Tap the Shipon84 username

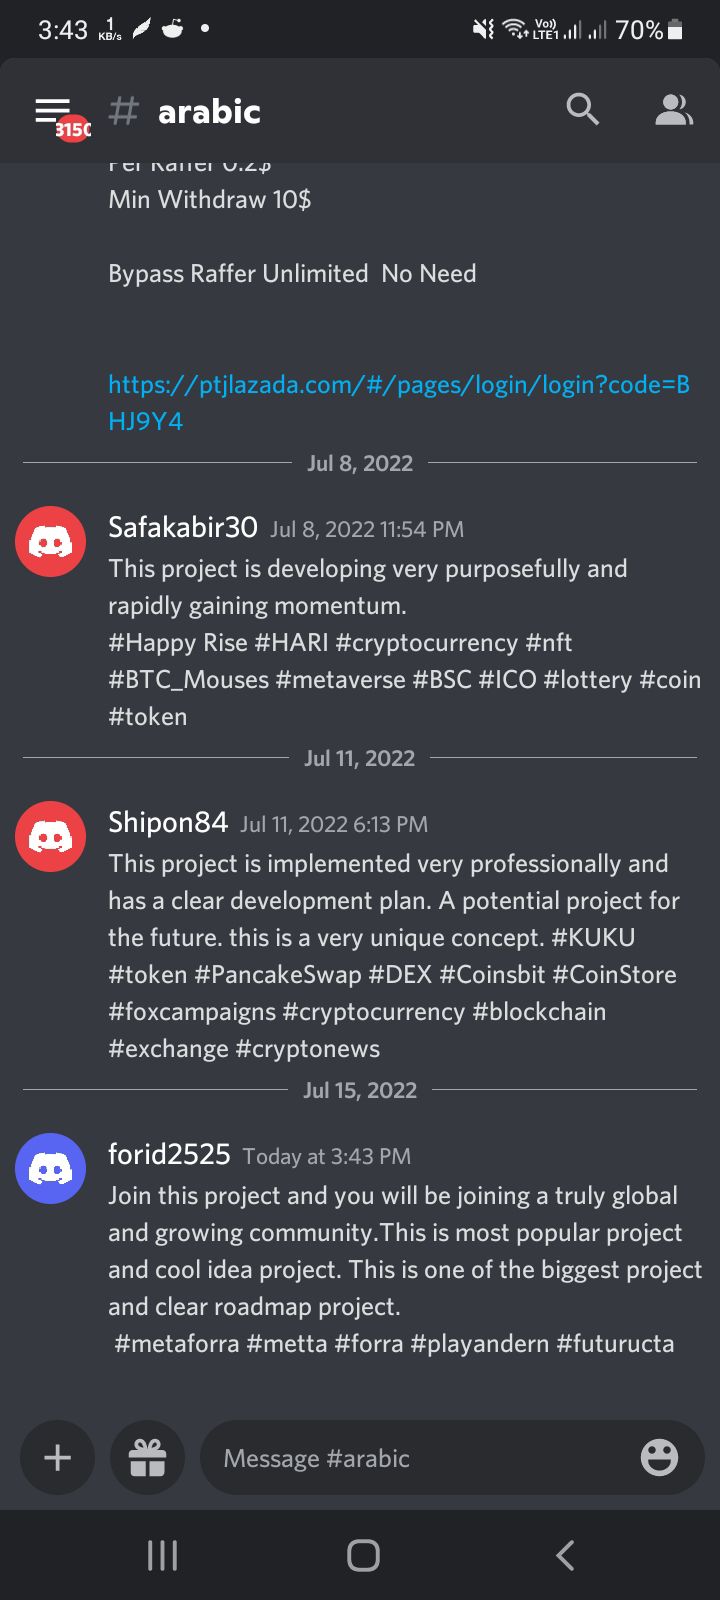(168, 822)
